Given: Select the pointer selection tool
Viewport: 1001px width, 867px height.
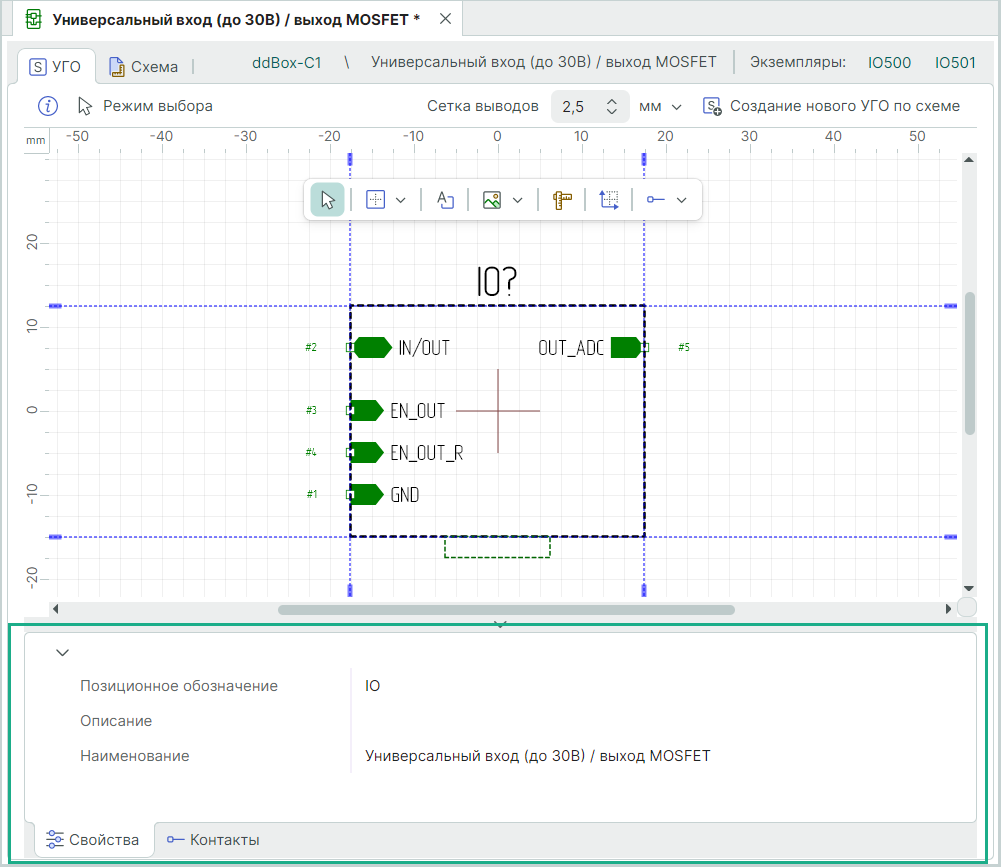Looking at the screenshot, I should pos(327,200).
